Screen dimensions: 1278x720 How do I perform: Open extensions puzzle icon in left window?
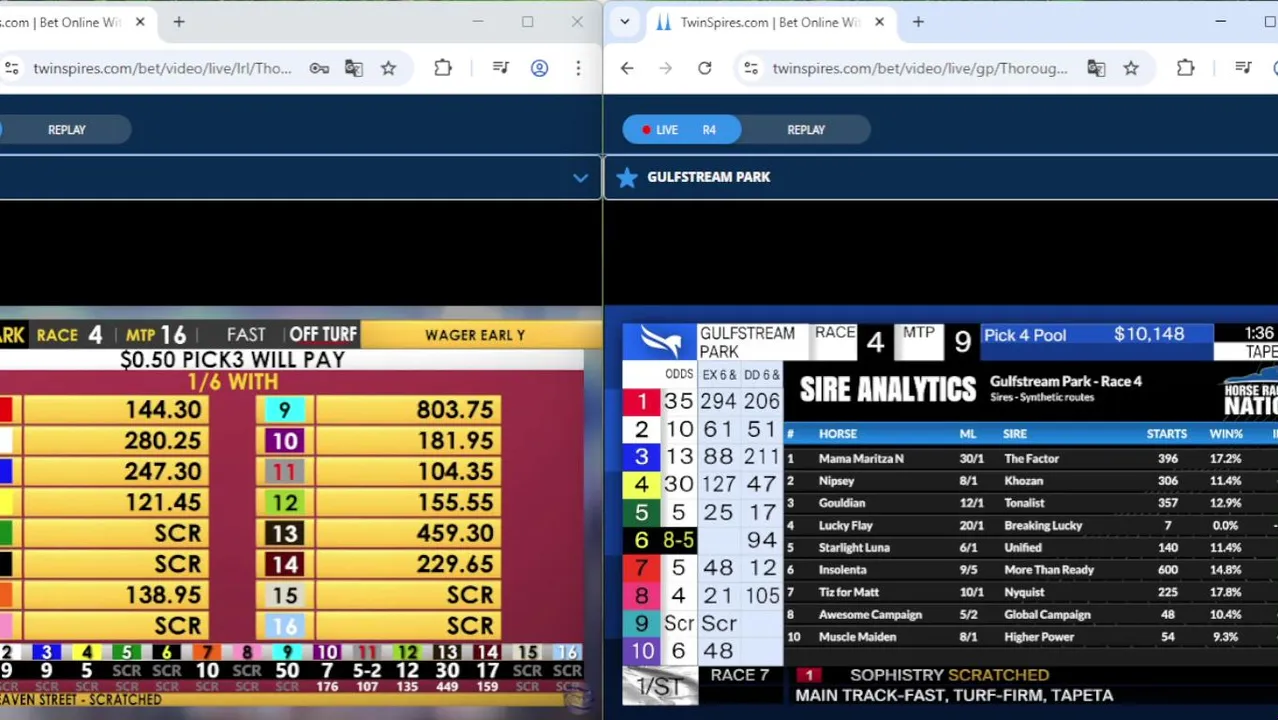click(443, 68)
